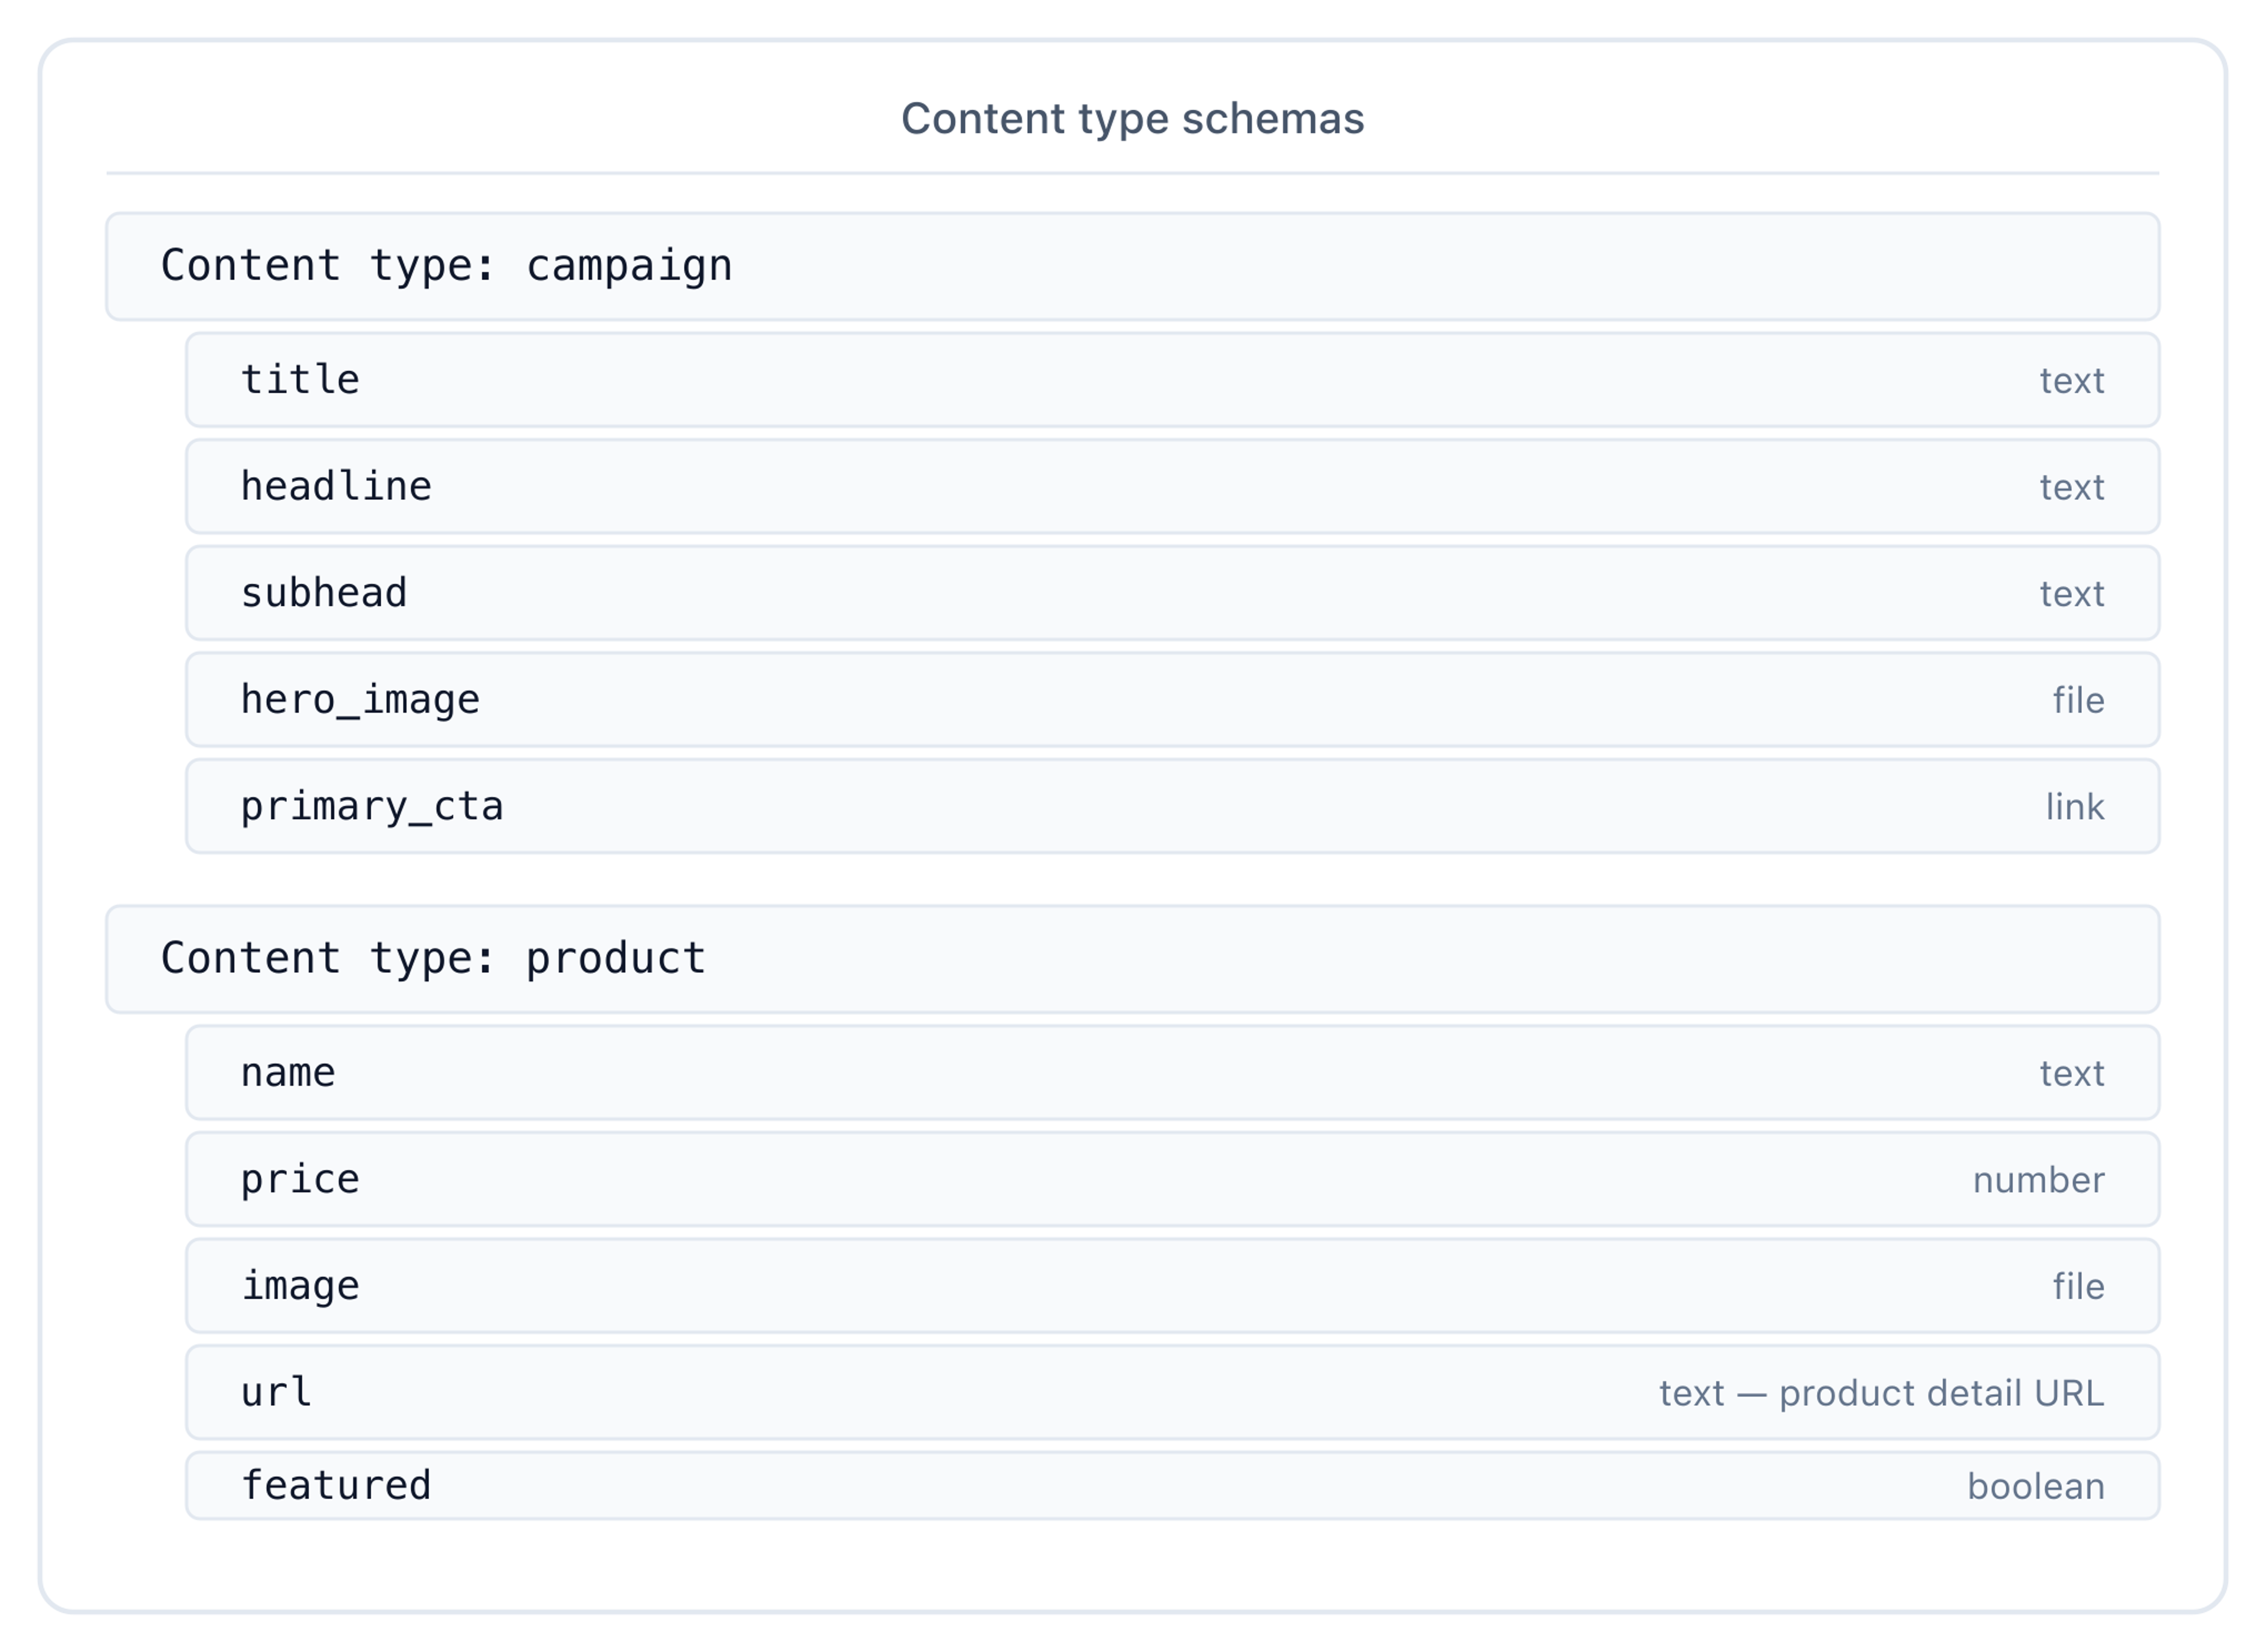Click the 'title' field name
This screenshot has width=2266, height=1652.
click(x=300, y=380)
